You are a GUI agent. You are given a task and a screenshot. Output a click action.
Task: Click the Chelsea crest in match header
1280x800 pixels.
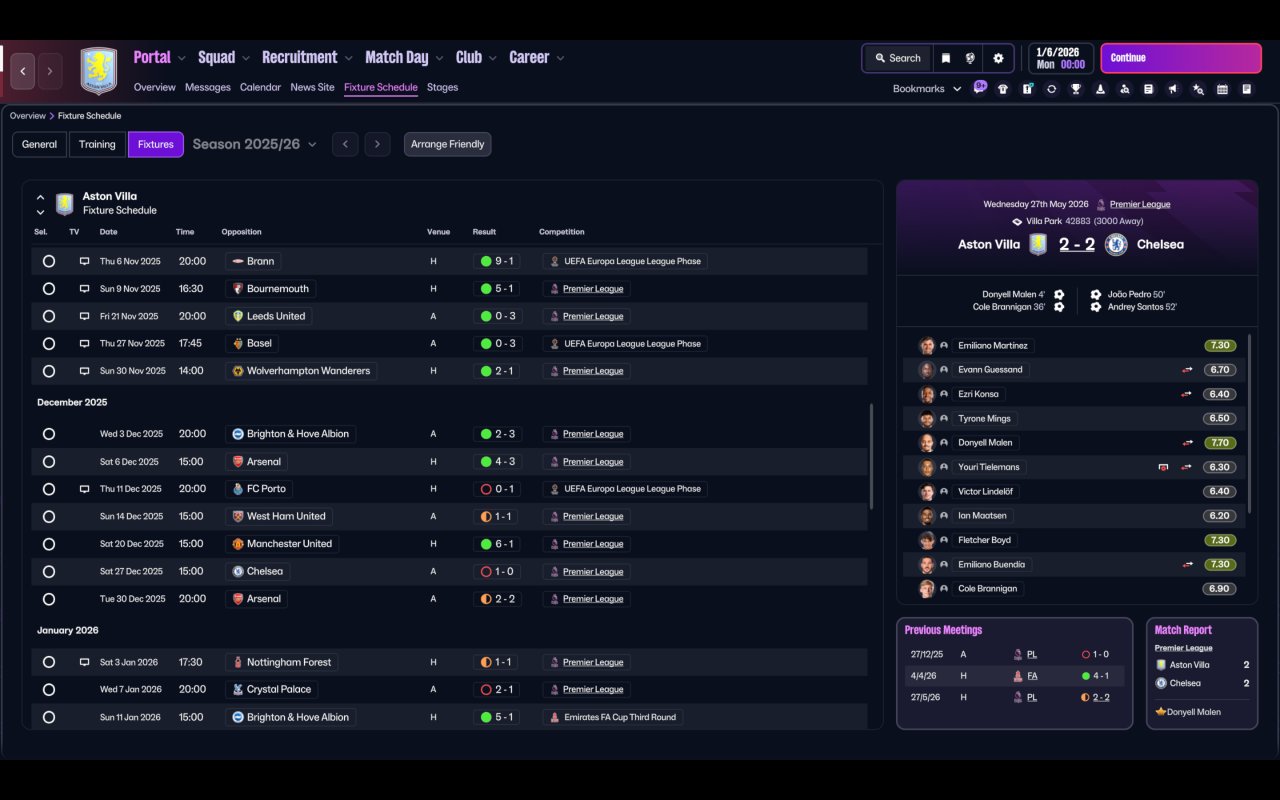[x=1115, y=244]
